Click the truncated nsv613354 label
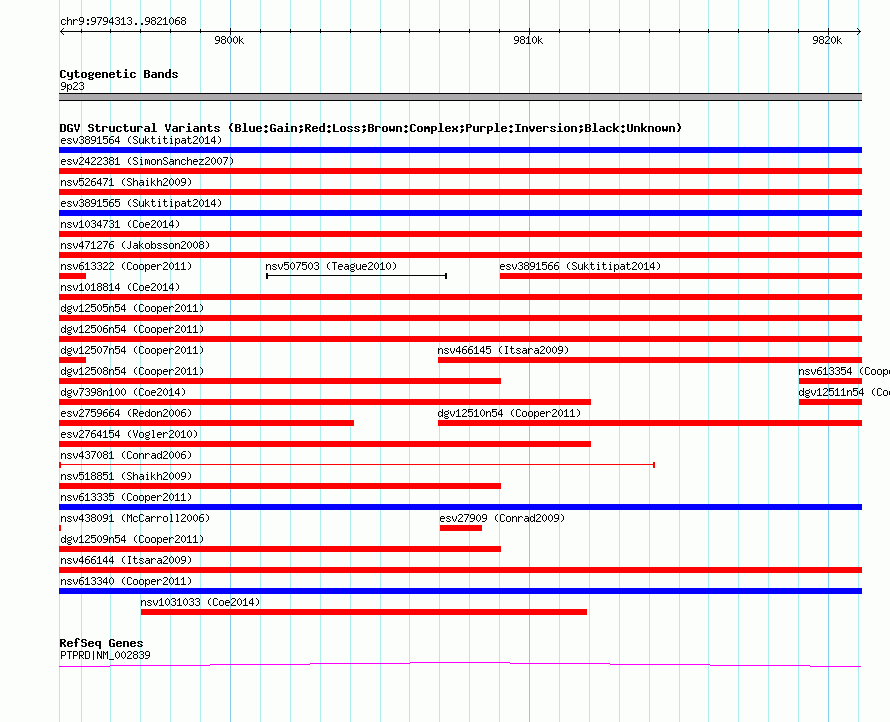Image resolution: width=890 pixels, height=722 pixels. 843,371
